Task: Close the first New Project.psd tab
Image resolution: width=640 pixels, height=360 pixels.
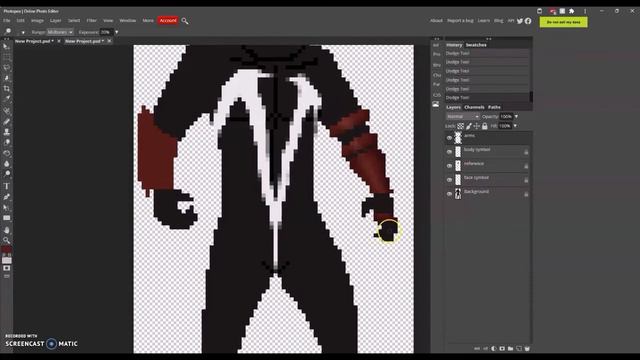Action: click(59, 41)
